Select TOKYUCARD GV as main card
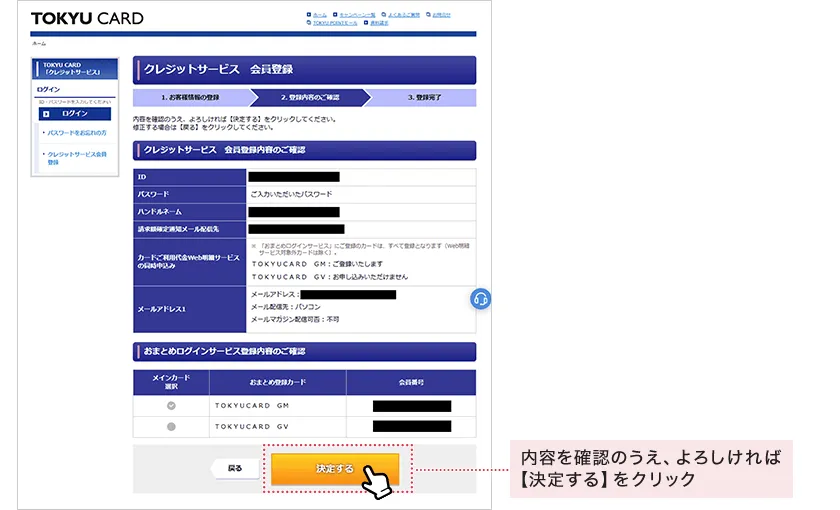Image resolution: width=840 pixels, height=510 pixels. (171, 427)
